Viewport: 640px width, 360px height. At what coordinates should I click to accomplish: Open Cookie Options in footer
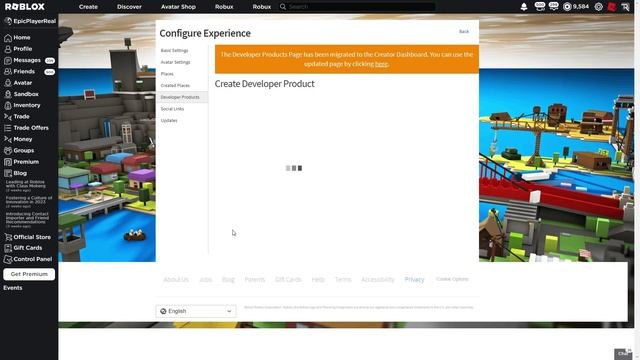pos(452,279)
